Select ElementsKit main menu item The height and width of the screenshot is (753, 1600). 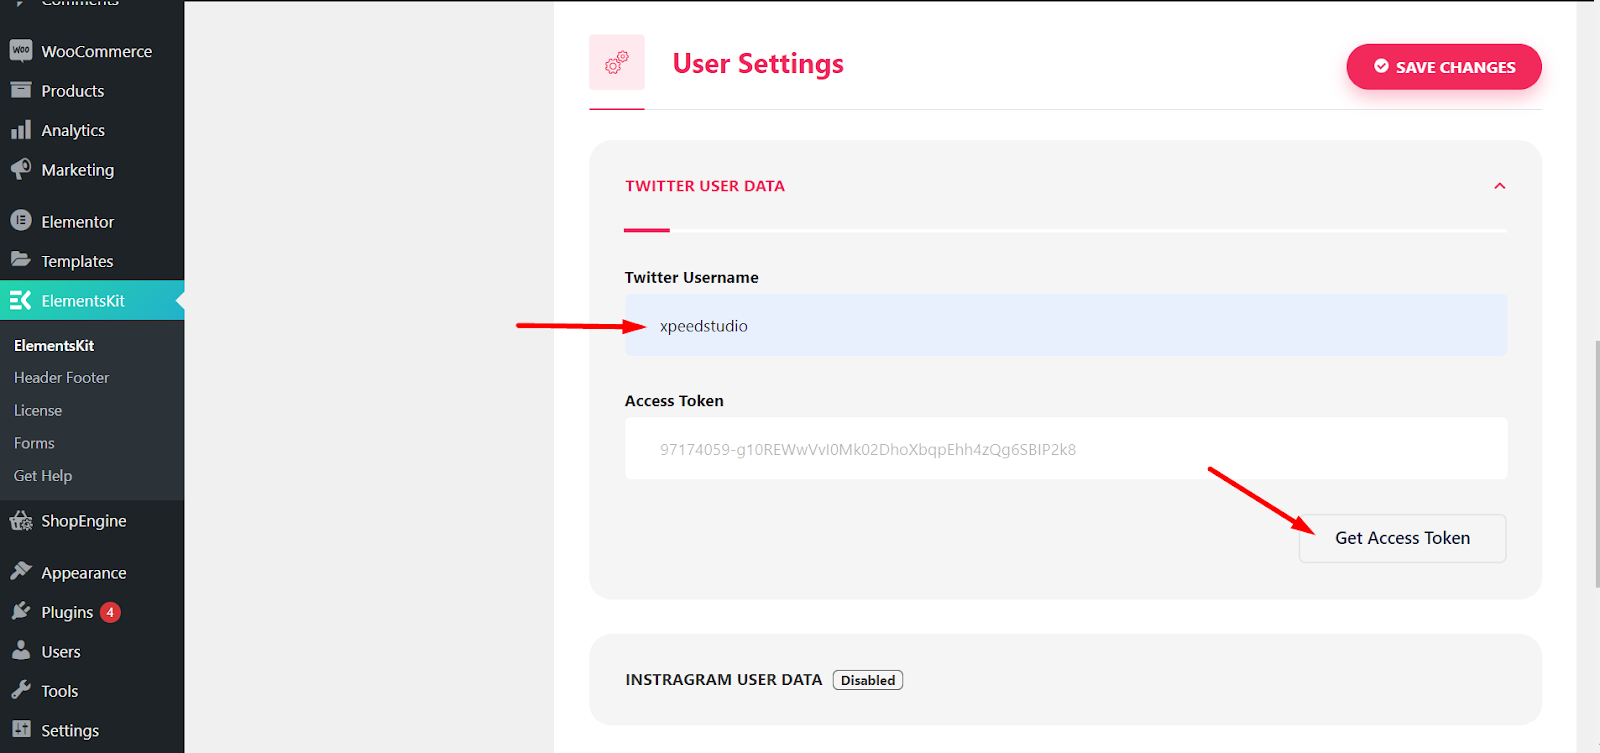click(x=92, y=300)
